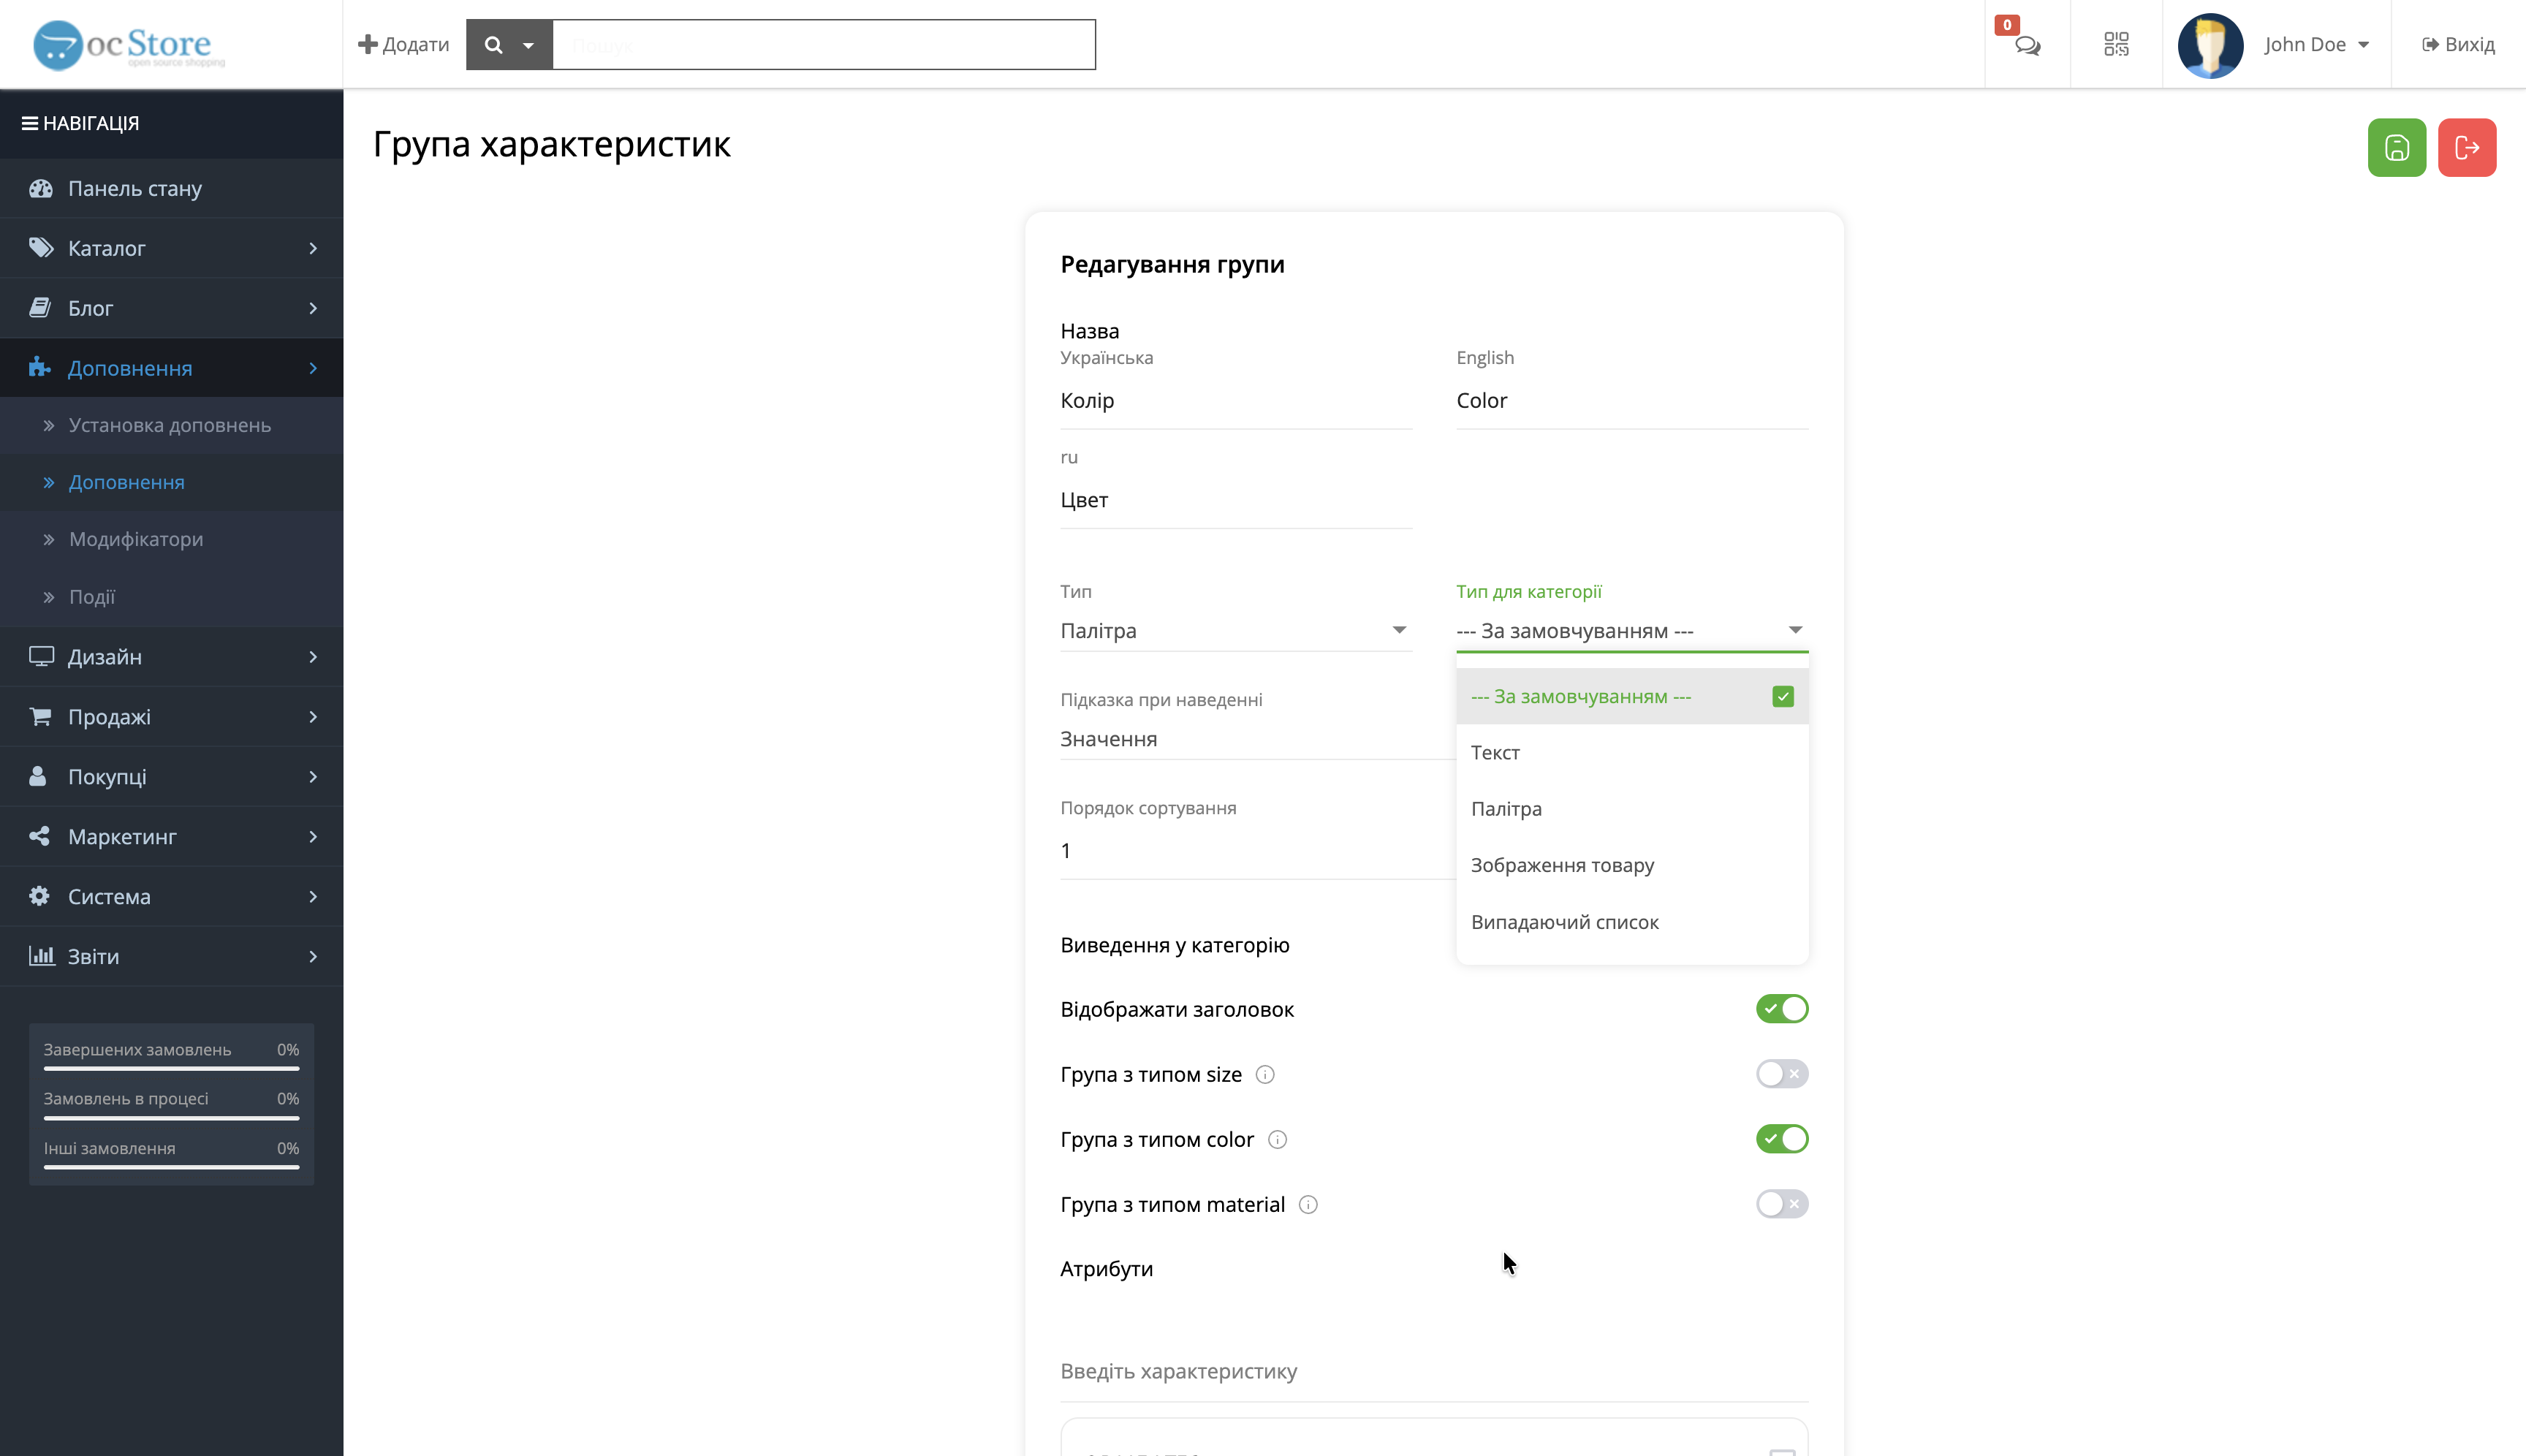Viewport: 2526px width, 1456px height.
Task: Click inside the Порядок сортування field
Action: tap(1235, 849)
